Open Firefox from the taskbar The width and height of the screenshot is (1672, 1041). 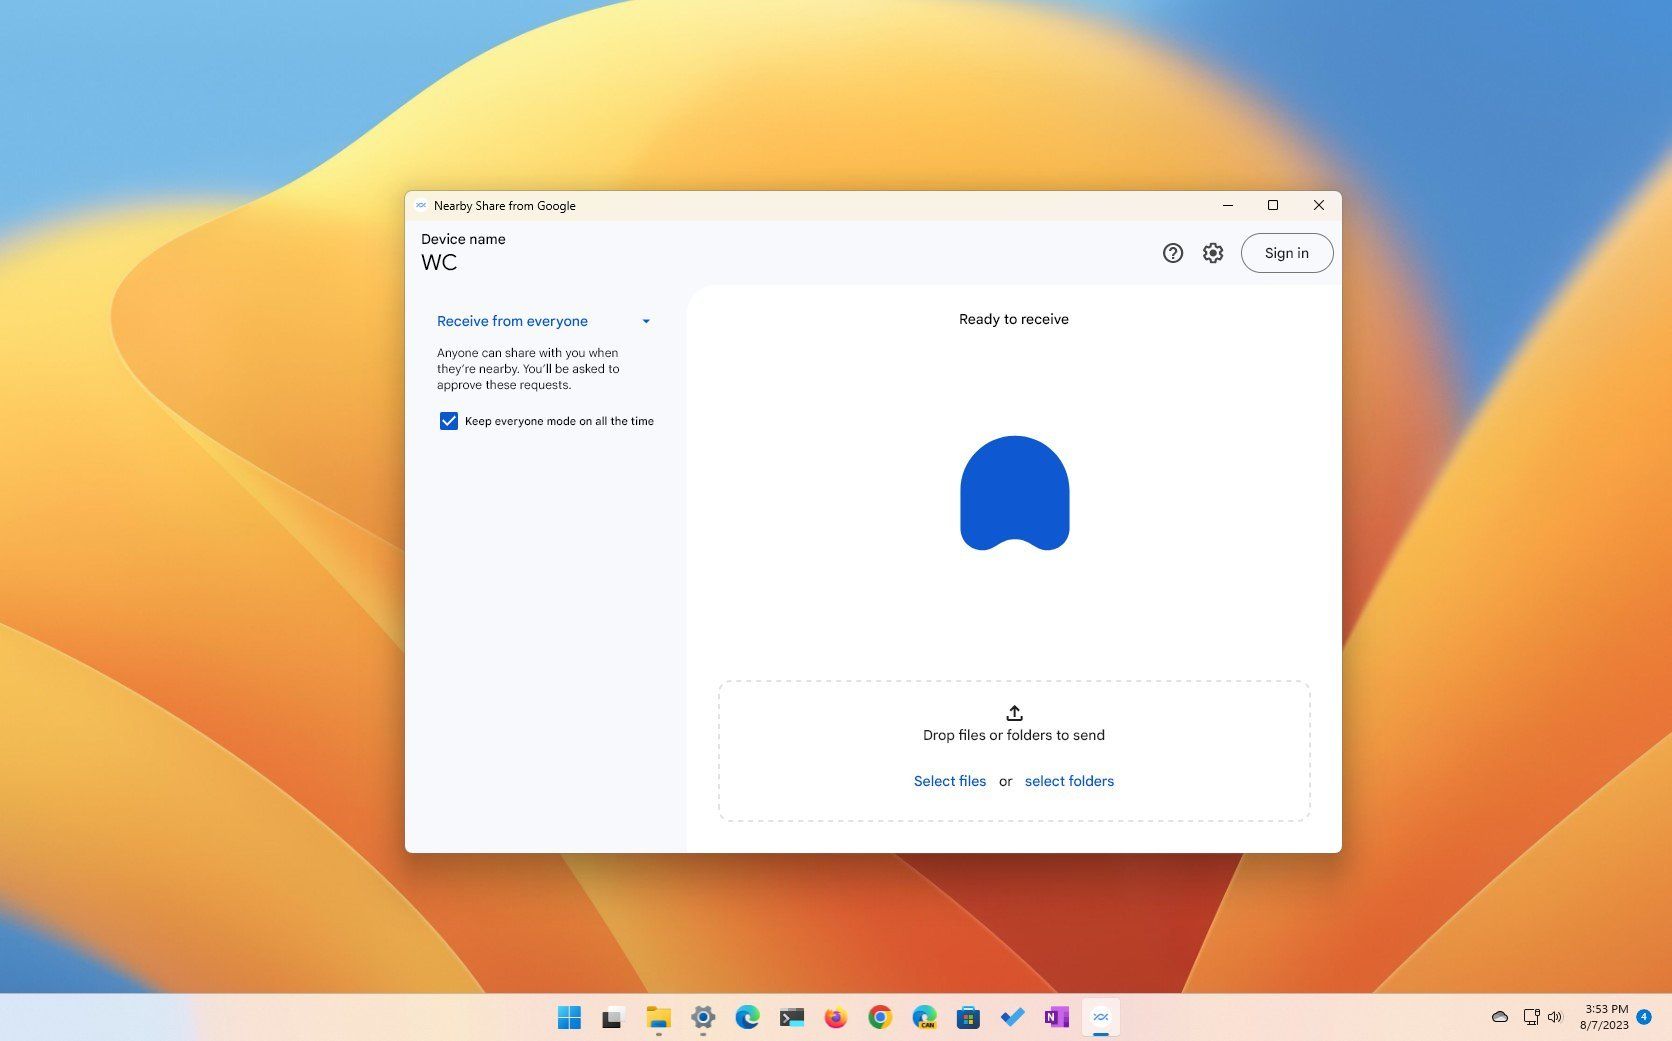pyautogui.click(x=836, y=1017)
